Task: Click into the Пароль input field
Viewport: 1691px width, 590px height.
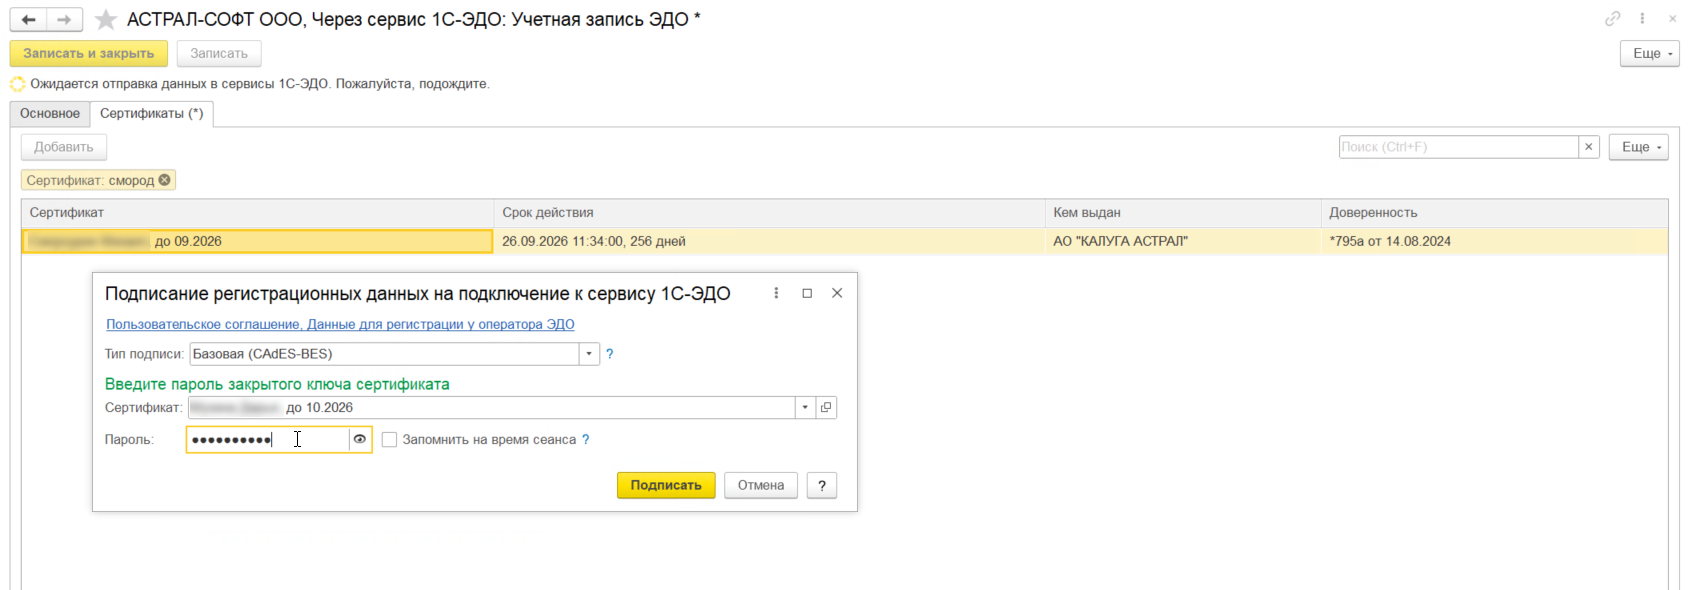Action: pos(267,440)
